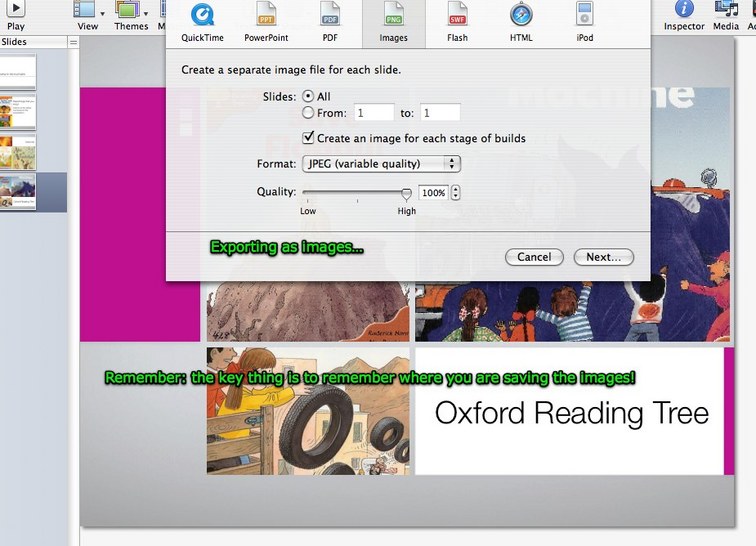Open the Format JPEG dropdown
This screenshot has height=546, width=756.
(381, 164)
